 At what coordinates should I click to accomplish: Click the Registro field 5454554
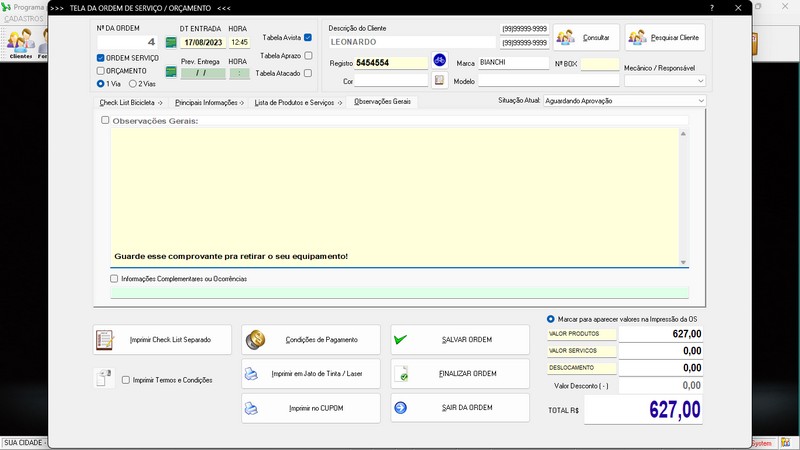click(391, 63)
